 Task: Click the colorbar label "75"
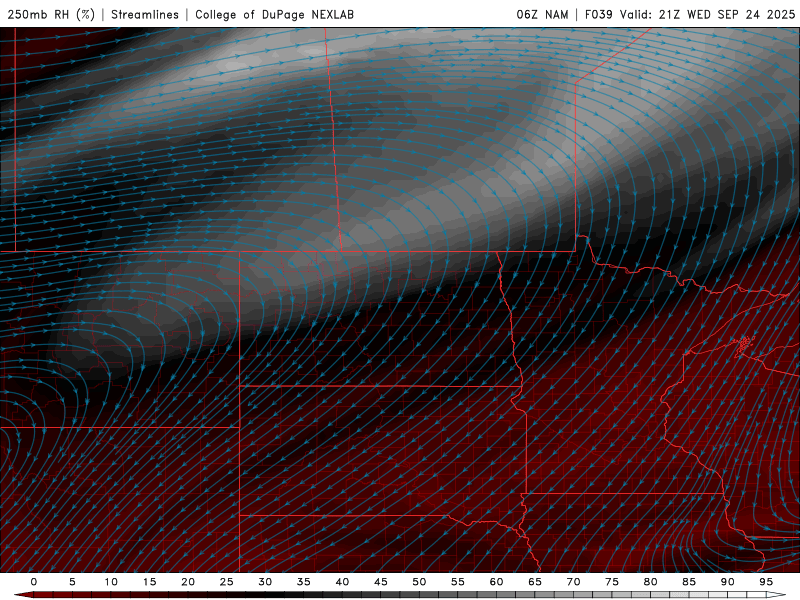click(x=612, y=582)
